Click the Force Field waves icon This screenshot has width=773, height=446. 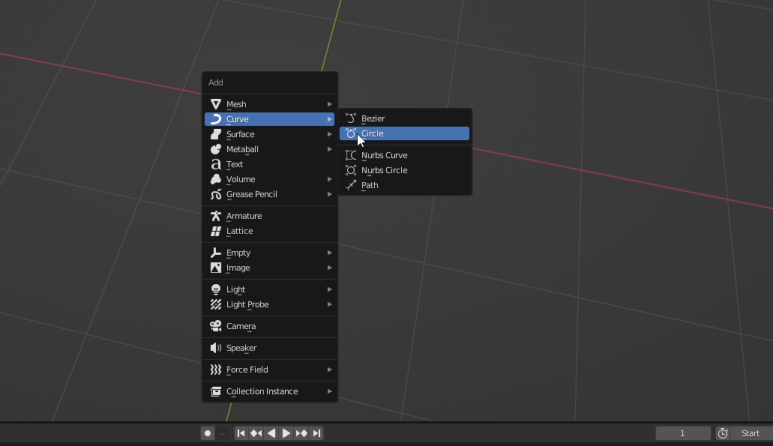tap(215, 370)
